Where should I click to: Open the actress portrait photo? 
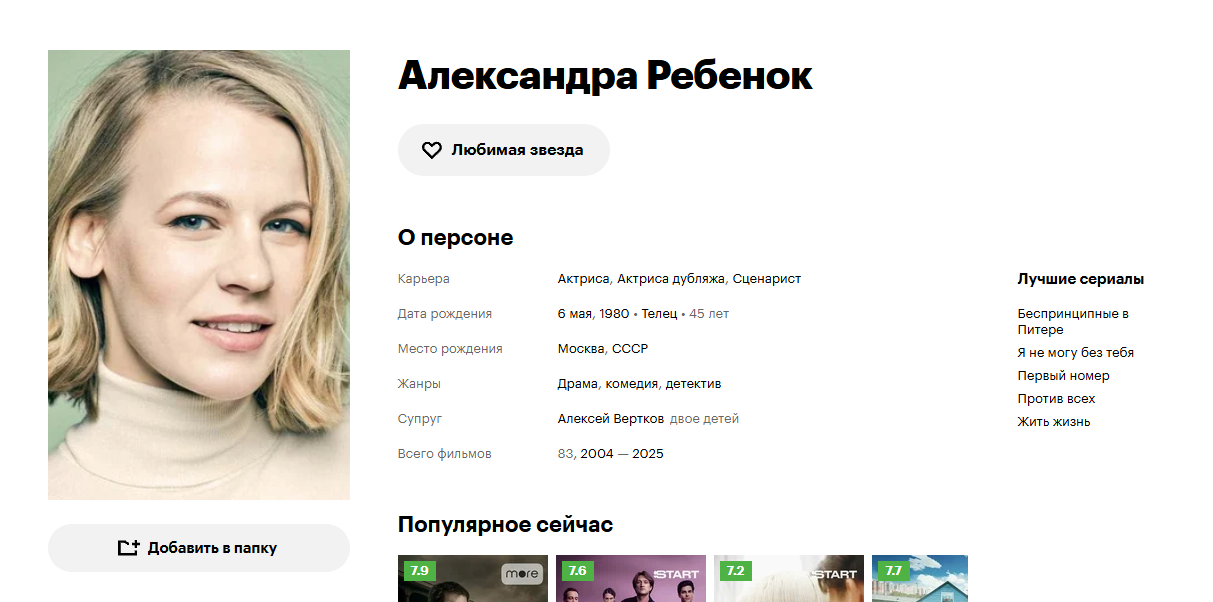coord(199,275)
